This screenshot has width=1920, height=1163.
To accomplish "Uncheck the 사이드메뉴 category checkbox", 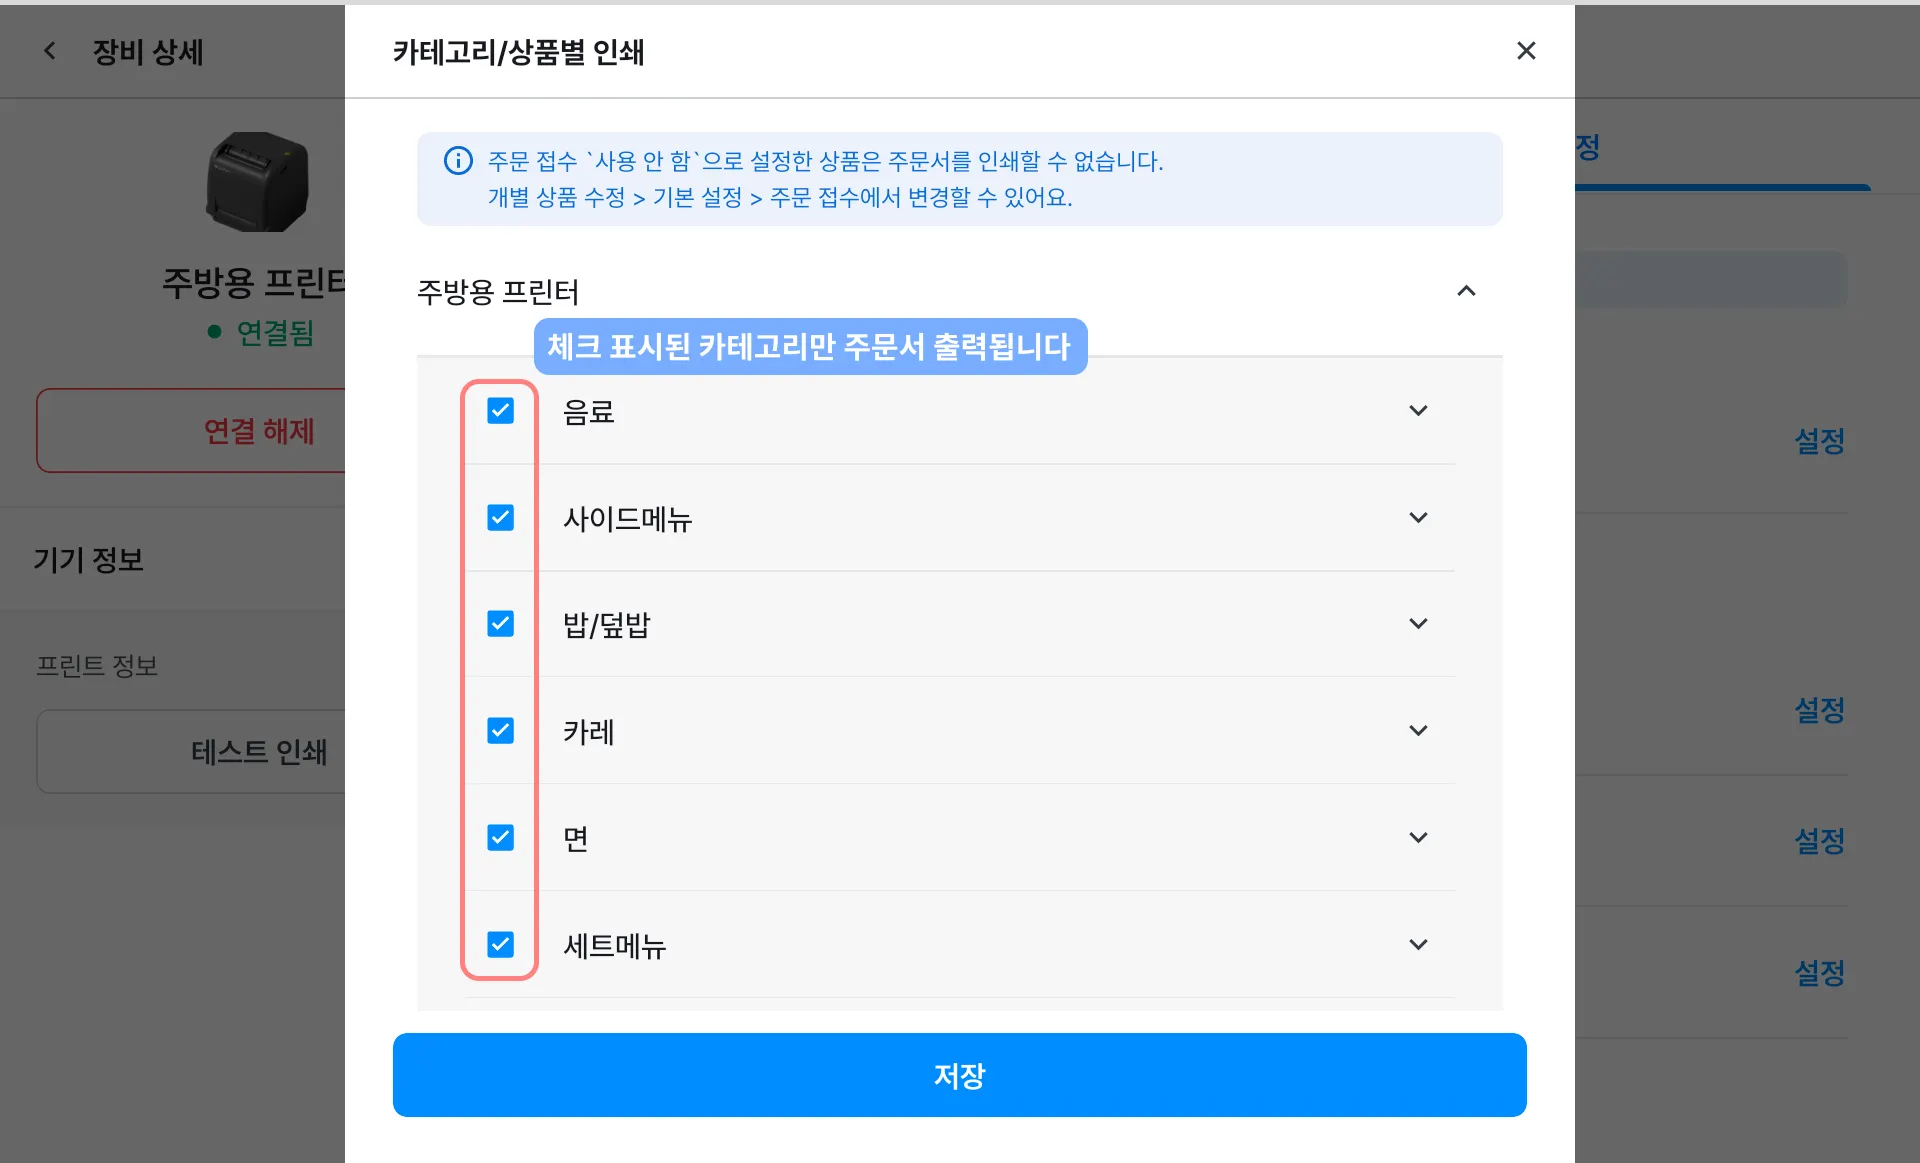I will click(500, 518).
